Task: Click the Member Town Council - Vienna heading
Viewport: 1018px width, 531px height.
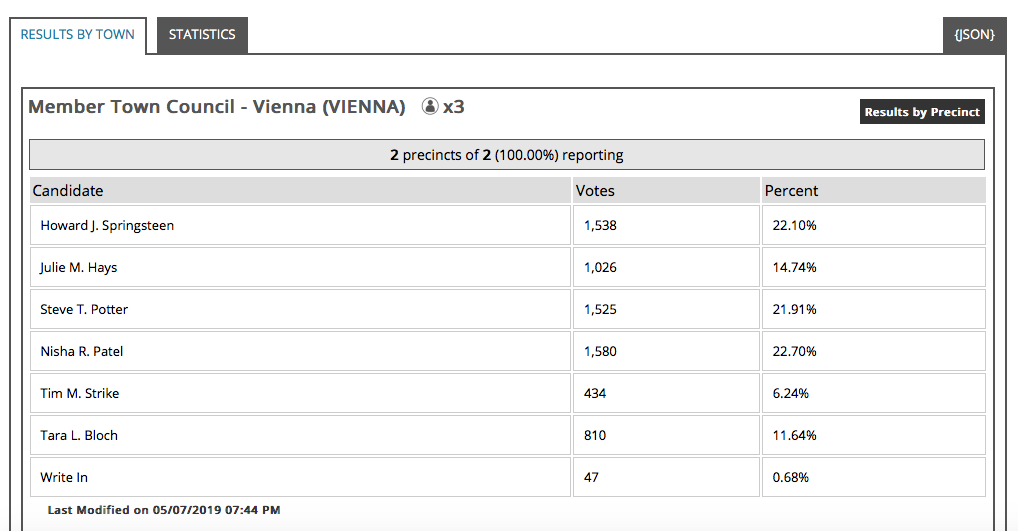Action: (217, 106)
